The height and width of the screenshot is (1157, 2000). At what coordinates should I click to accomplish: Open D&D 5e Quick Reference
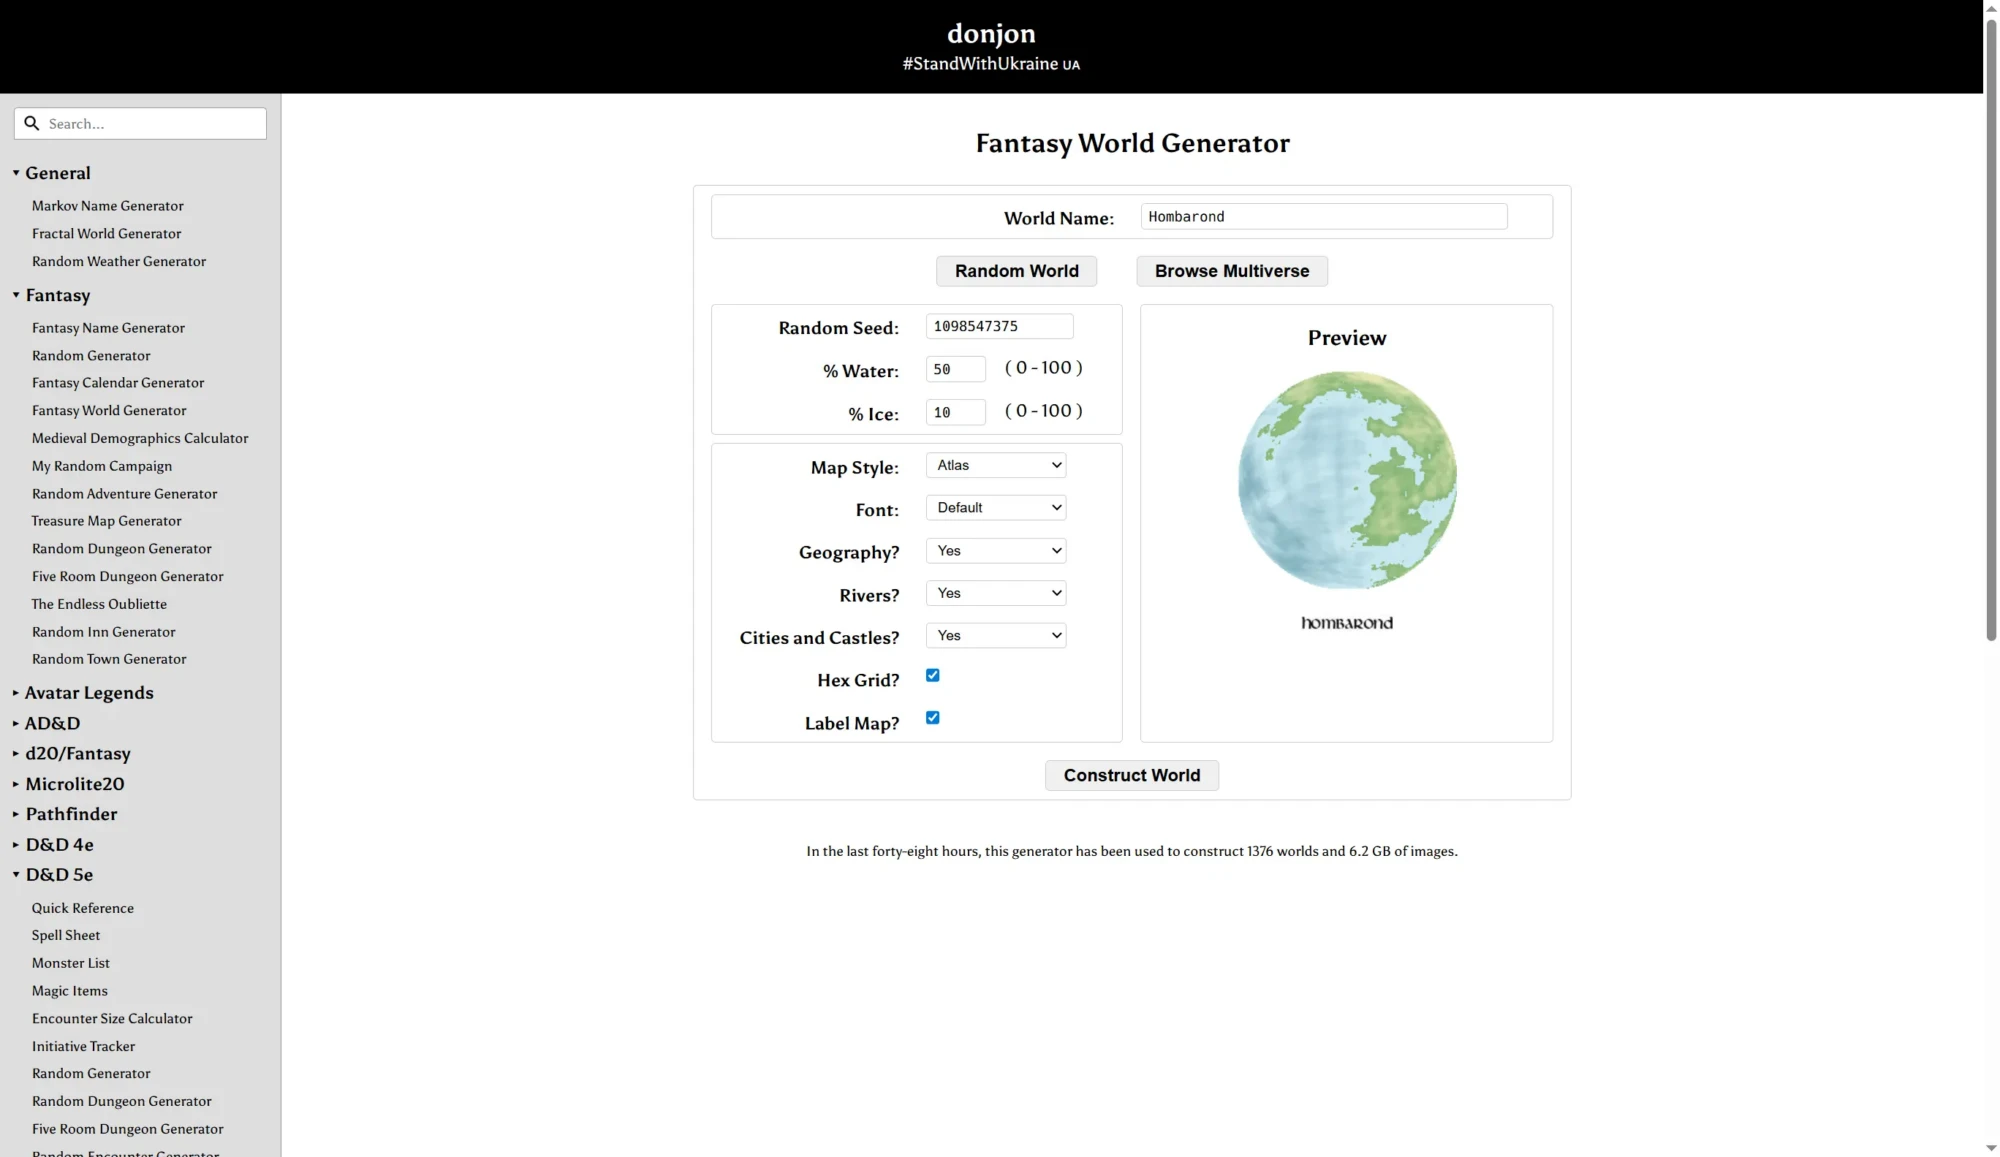pos(82,908)
